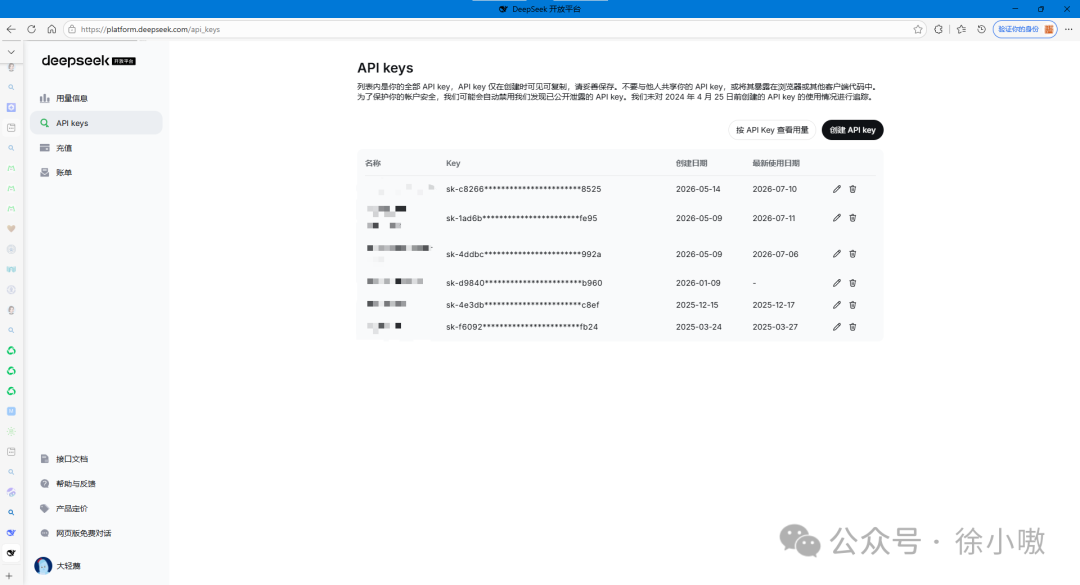
Task: Click creation date 2026-05-14
Action: click(698, 189)
